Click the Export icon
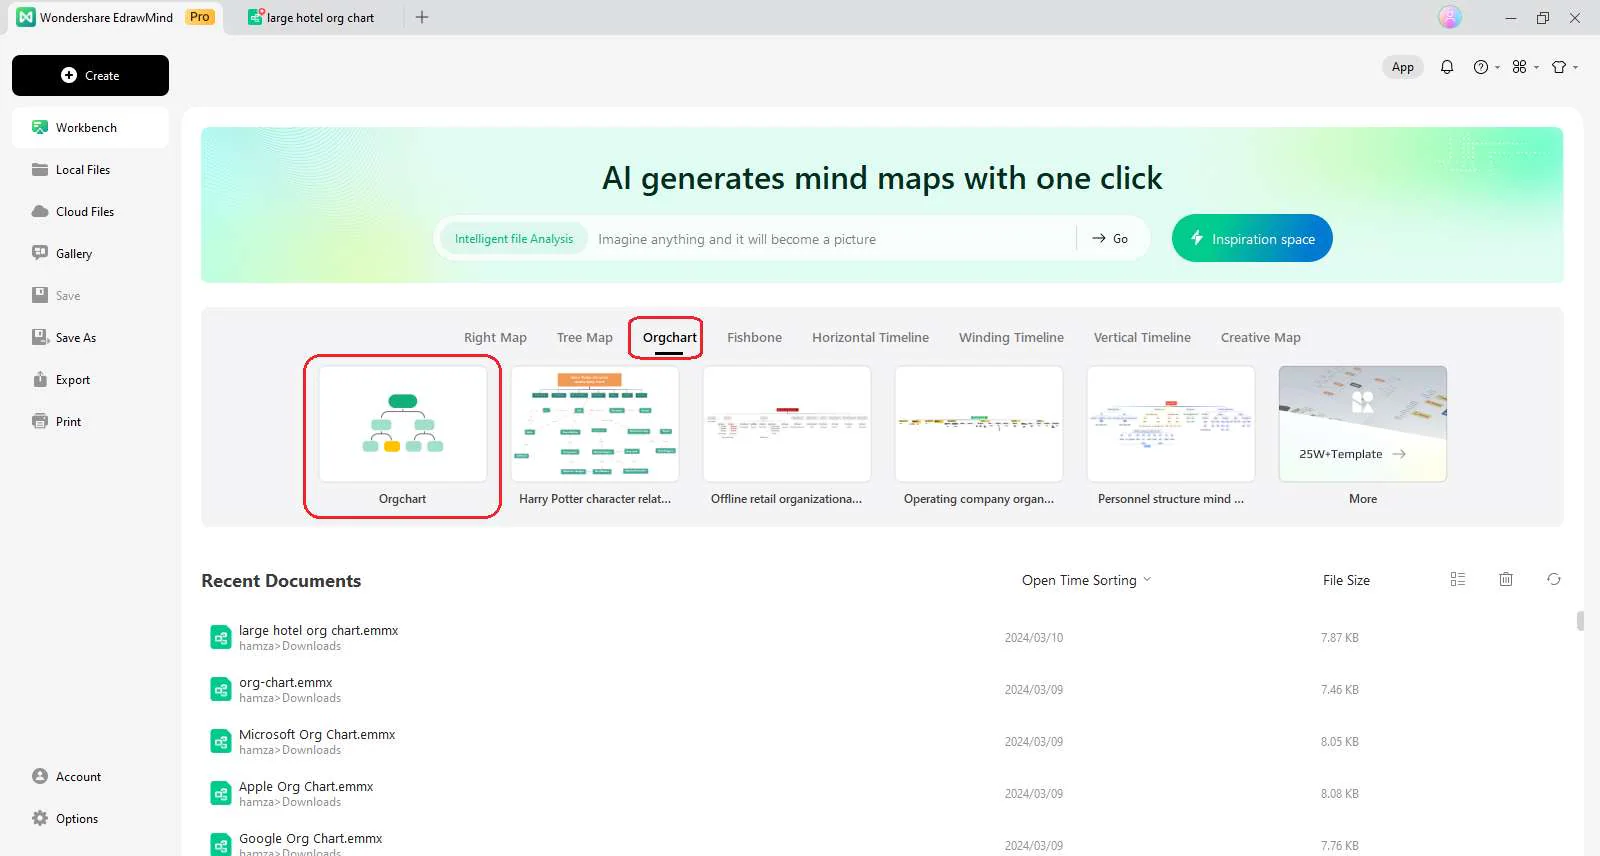1600x856 pixels. (40, 379)
